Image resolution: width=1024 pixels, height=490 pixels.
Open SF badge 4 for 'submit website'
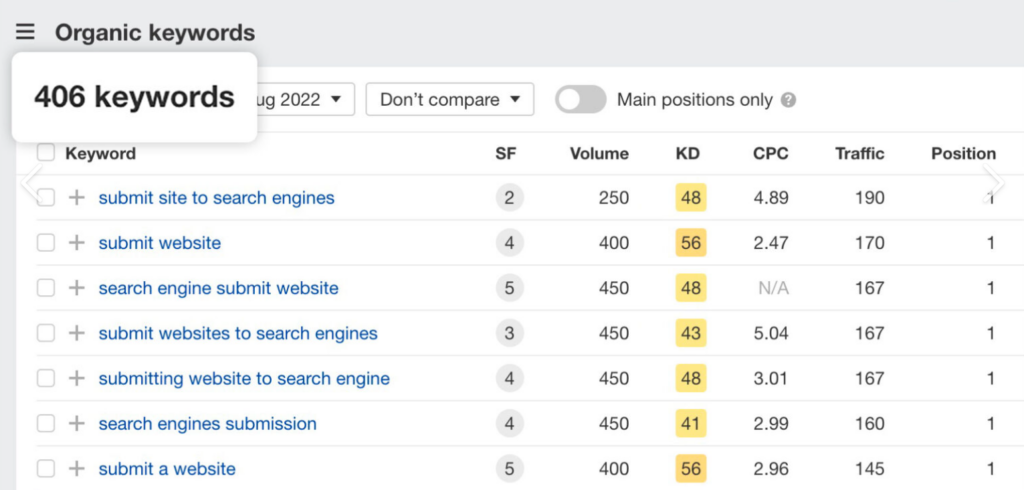[x=509, y=242]
